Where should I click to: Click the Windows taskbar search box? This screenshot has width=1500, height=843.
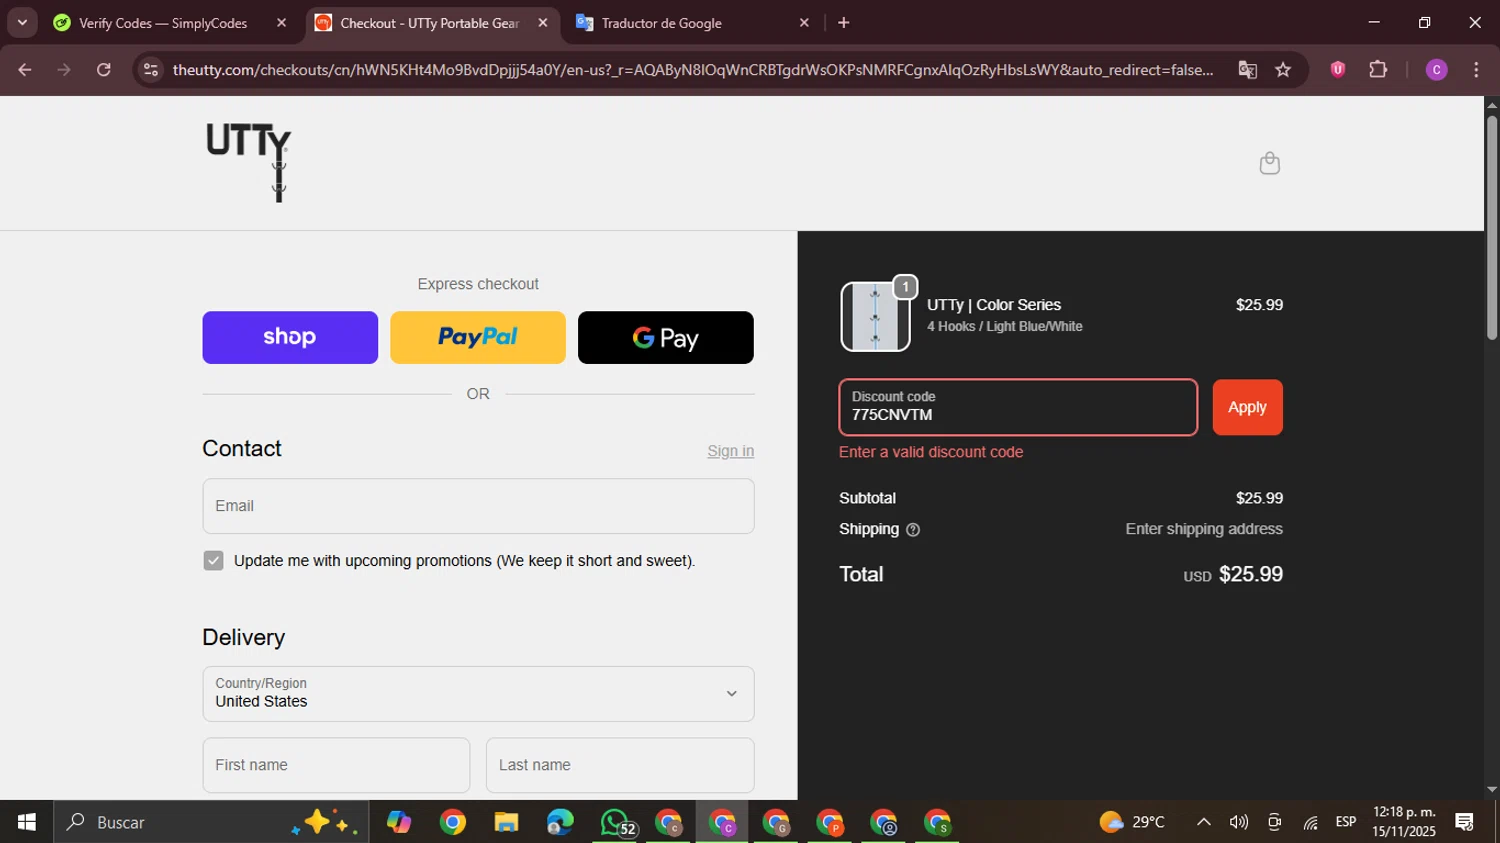pos(211,822)
